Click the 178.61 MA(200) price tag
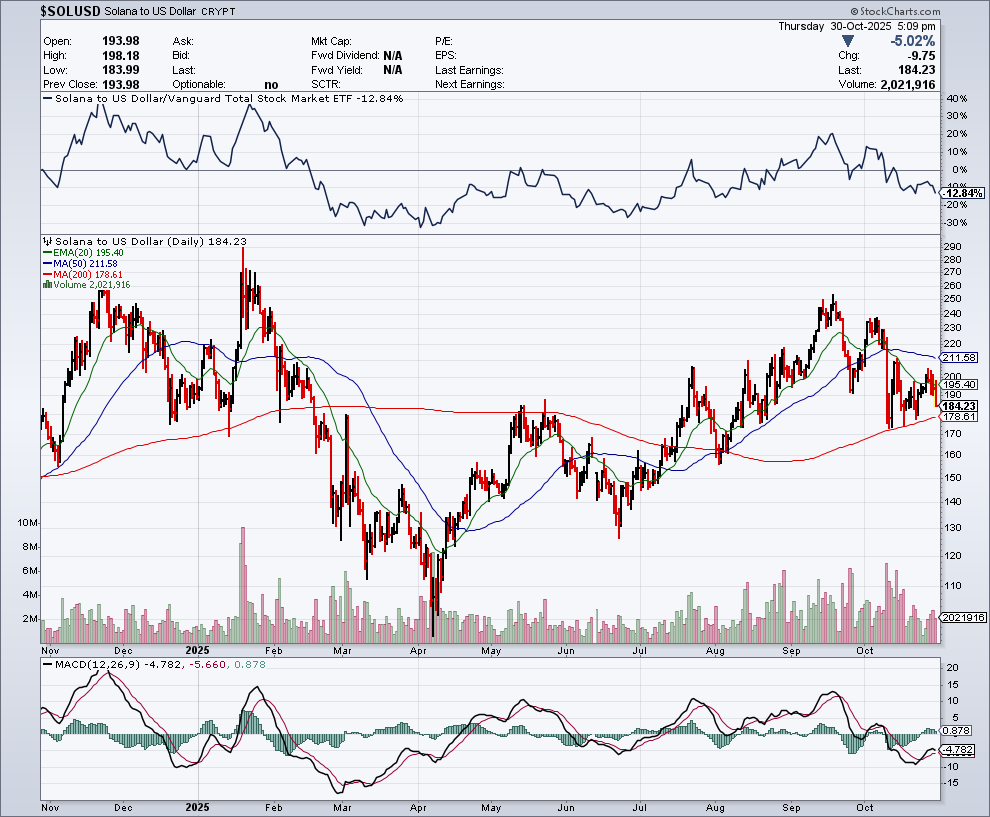 960,416
